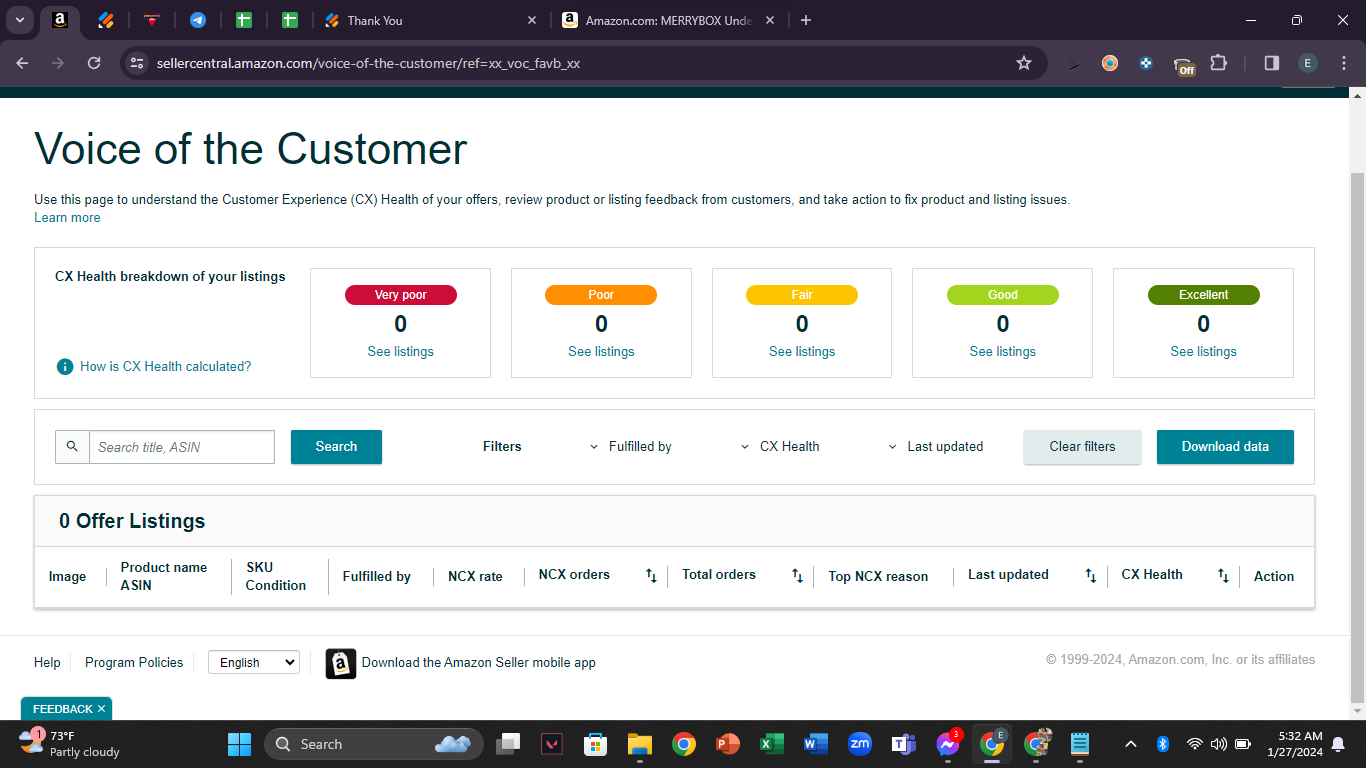Click the Amazon Seller app logo icon
This screenshot has width=1366, height=768.
[341, 664]
